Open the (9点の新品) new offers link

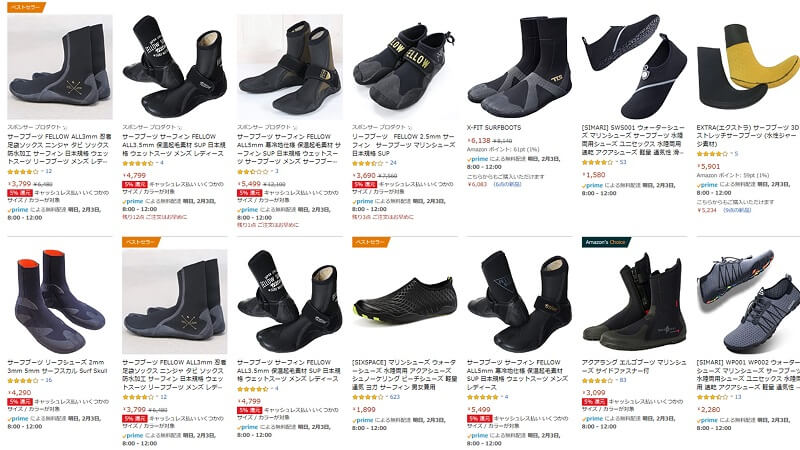[737, 210]
